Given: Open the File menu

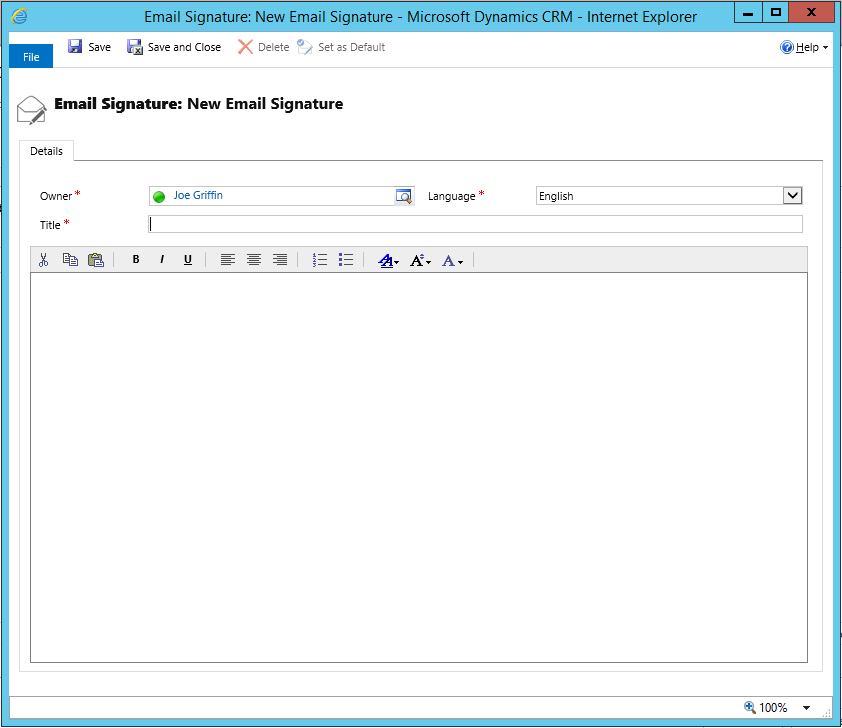Looking at the screenshot, I should pos(31,56).
